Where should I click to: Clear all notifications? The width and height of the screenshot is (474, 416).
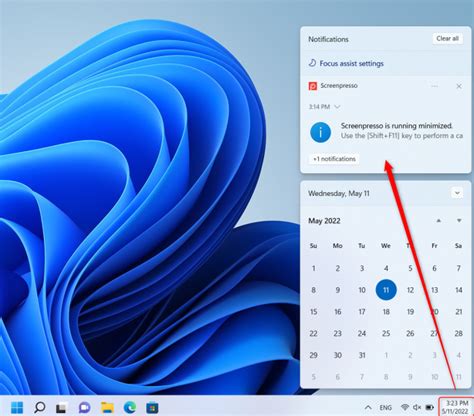point(447,39)
